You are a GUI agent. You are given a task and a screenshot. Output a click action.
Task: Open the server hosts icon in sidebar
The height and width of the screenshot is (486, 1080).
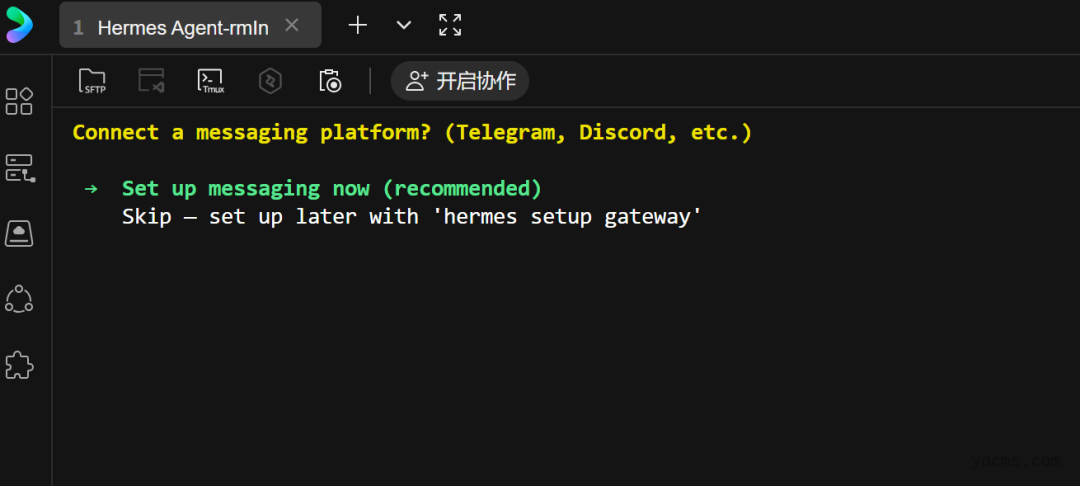pyautogui.click(x=19, y=167)
